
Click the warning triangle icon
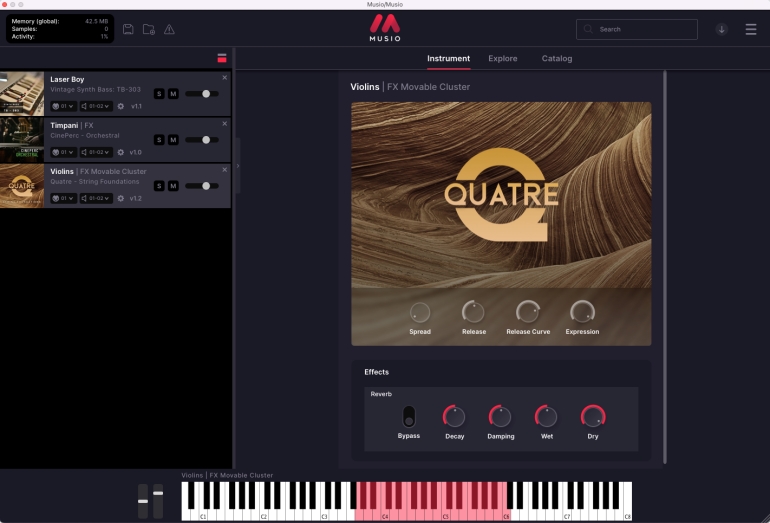169,29
